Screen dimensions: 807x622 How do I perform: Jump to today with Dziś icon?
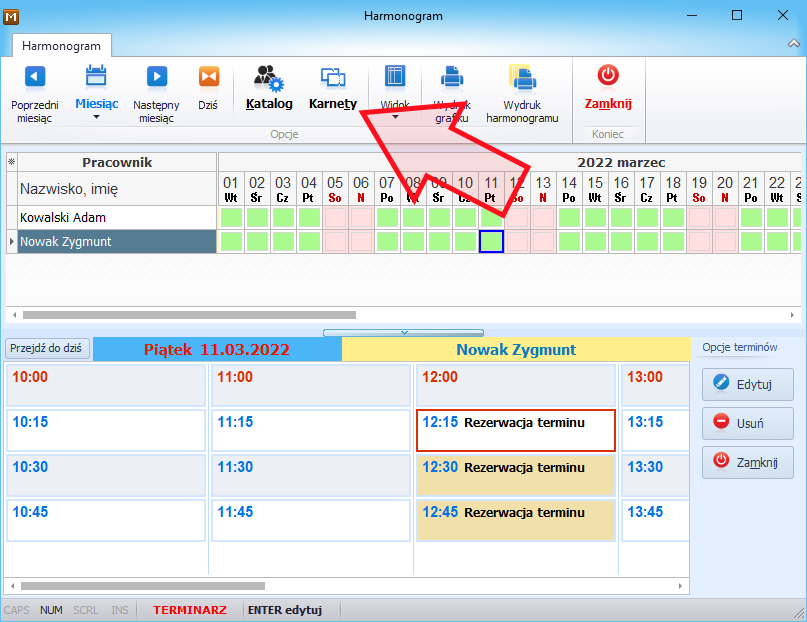pos(208,77)
